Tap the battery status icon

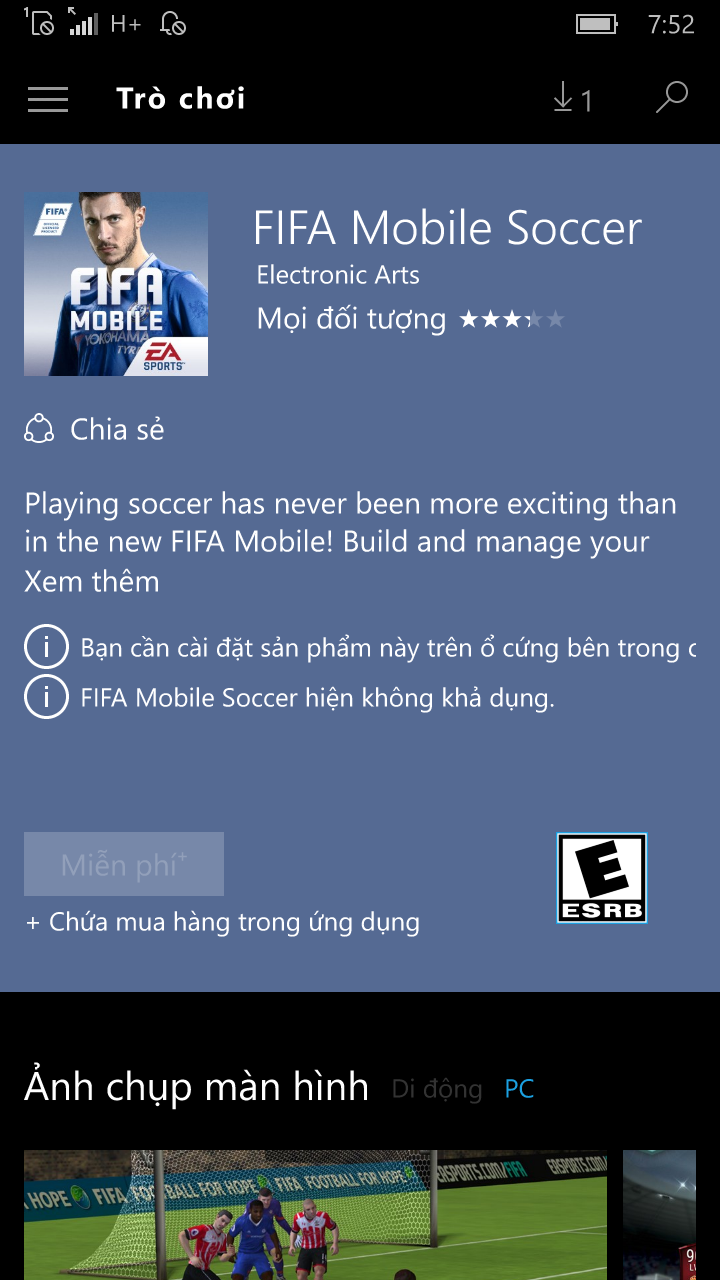[x=597, y=24]
